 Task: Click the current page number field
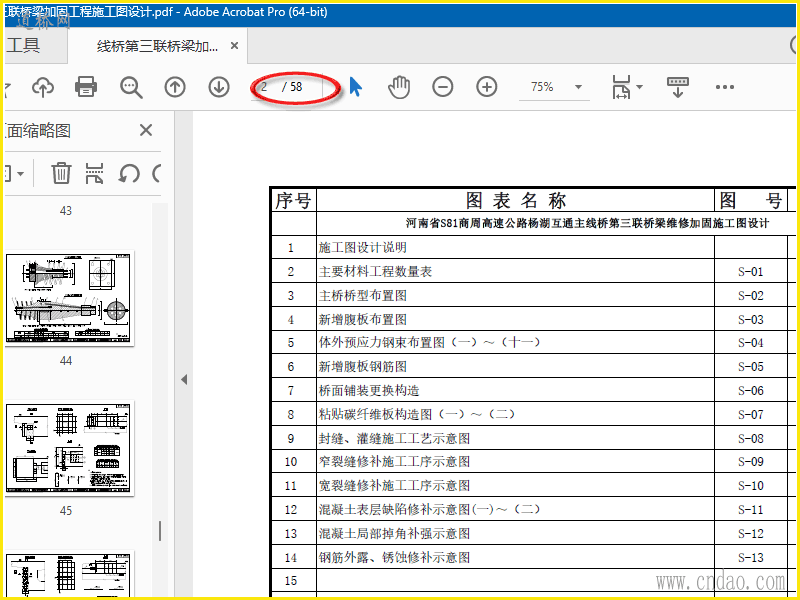pyautogui.click(x=265, y=87)
